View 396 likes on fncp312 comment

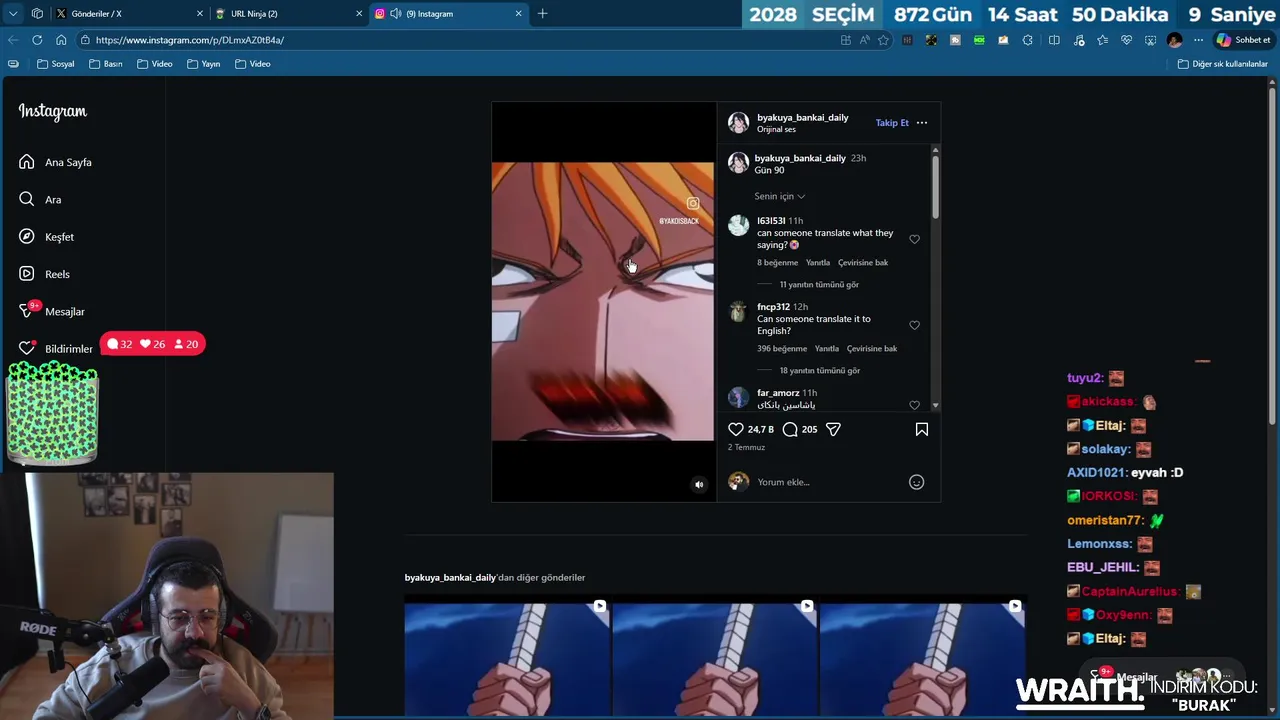coord(782,348)
